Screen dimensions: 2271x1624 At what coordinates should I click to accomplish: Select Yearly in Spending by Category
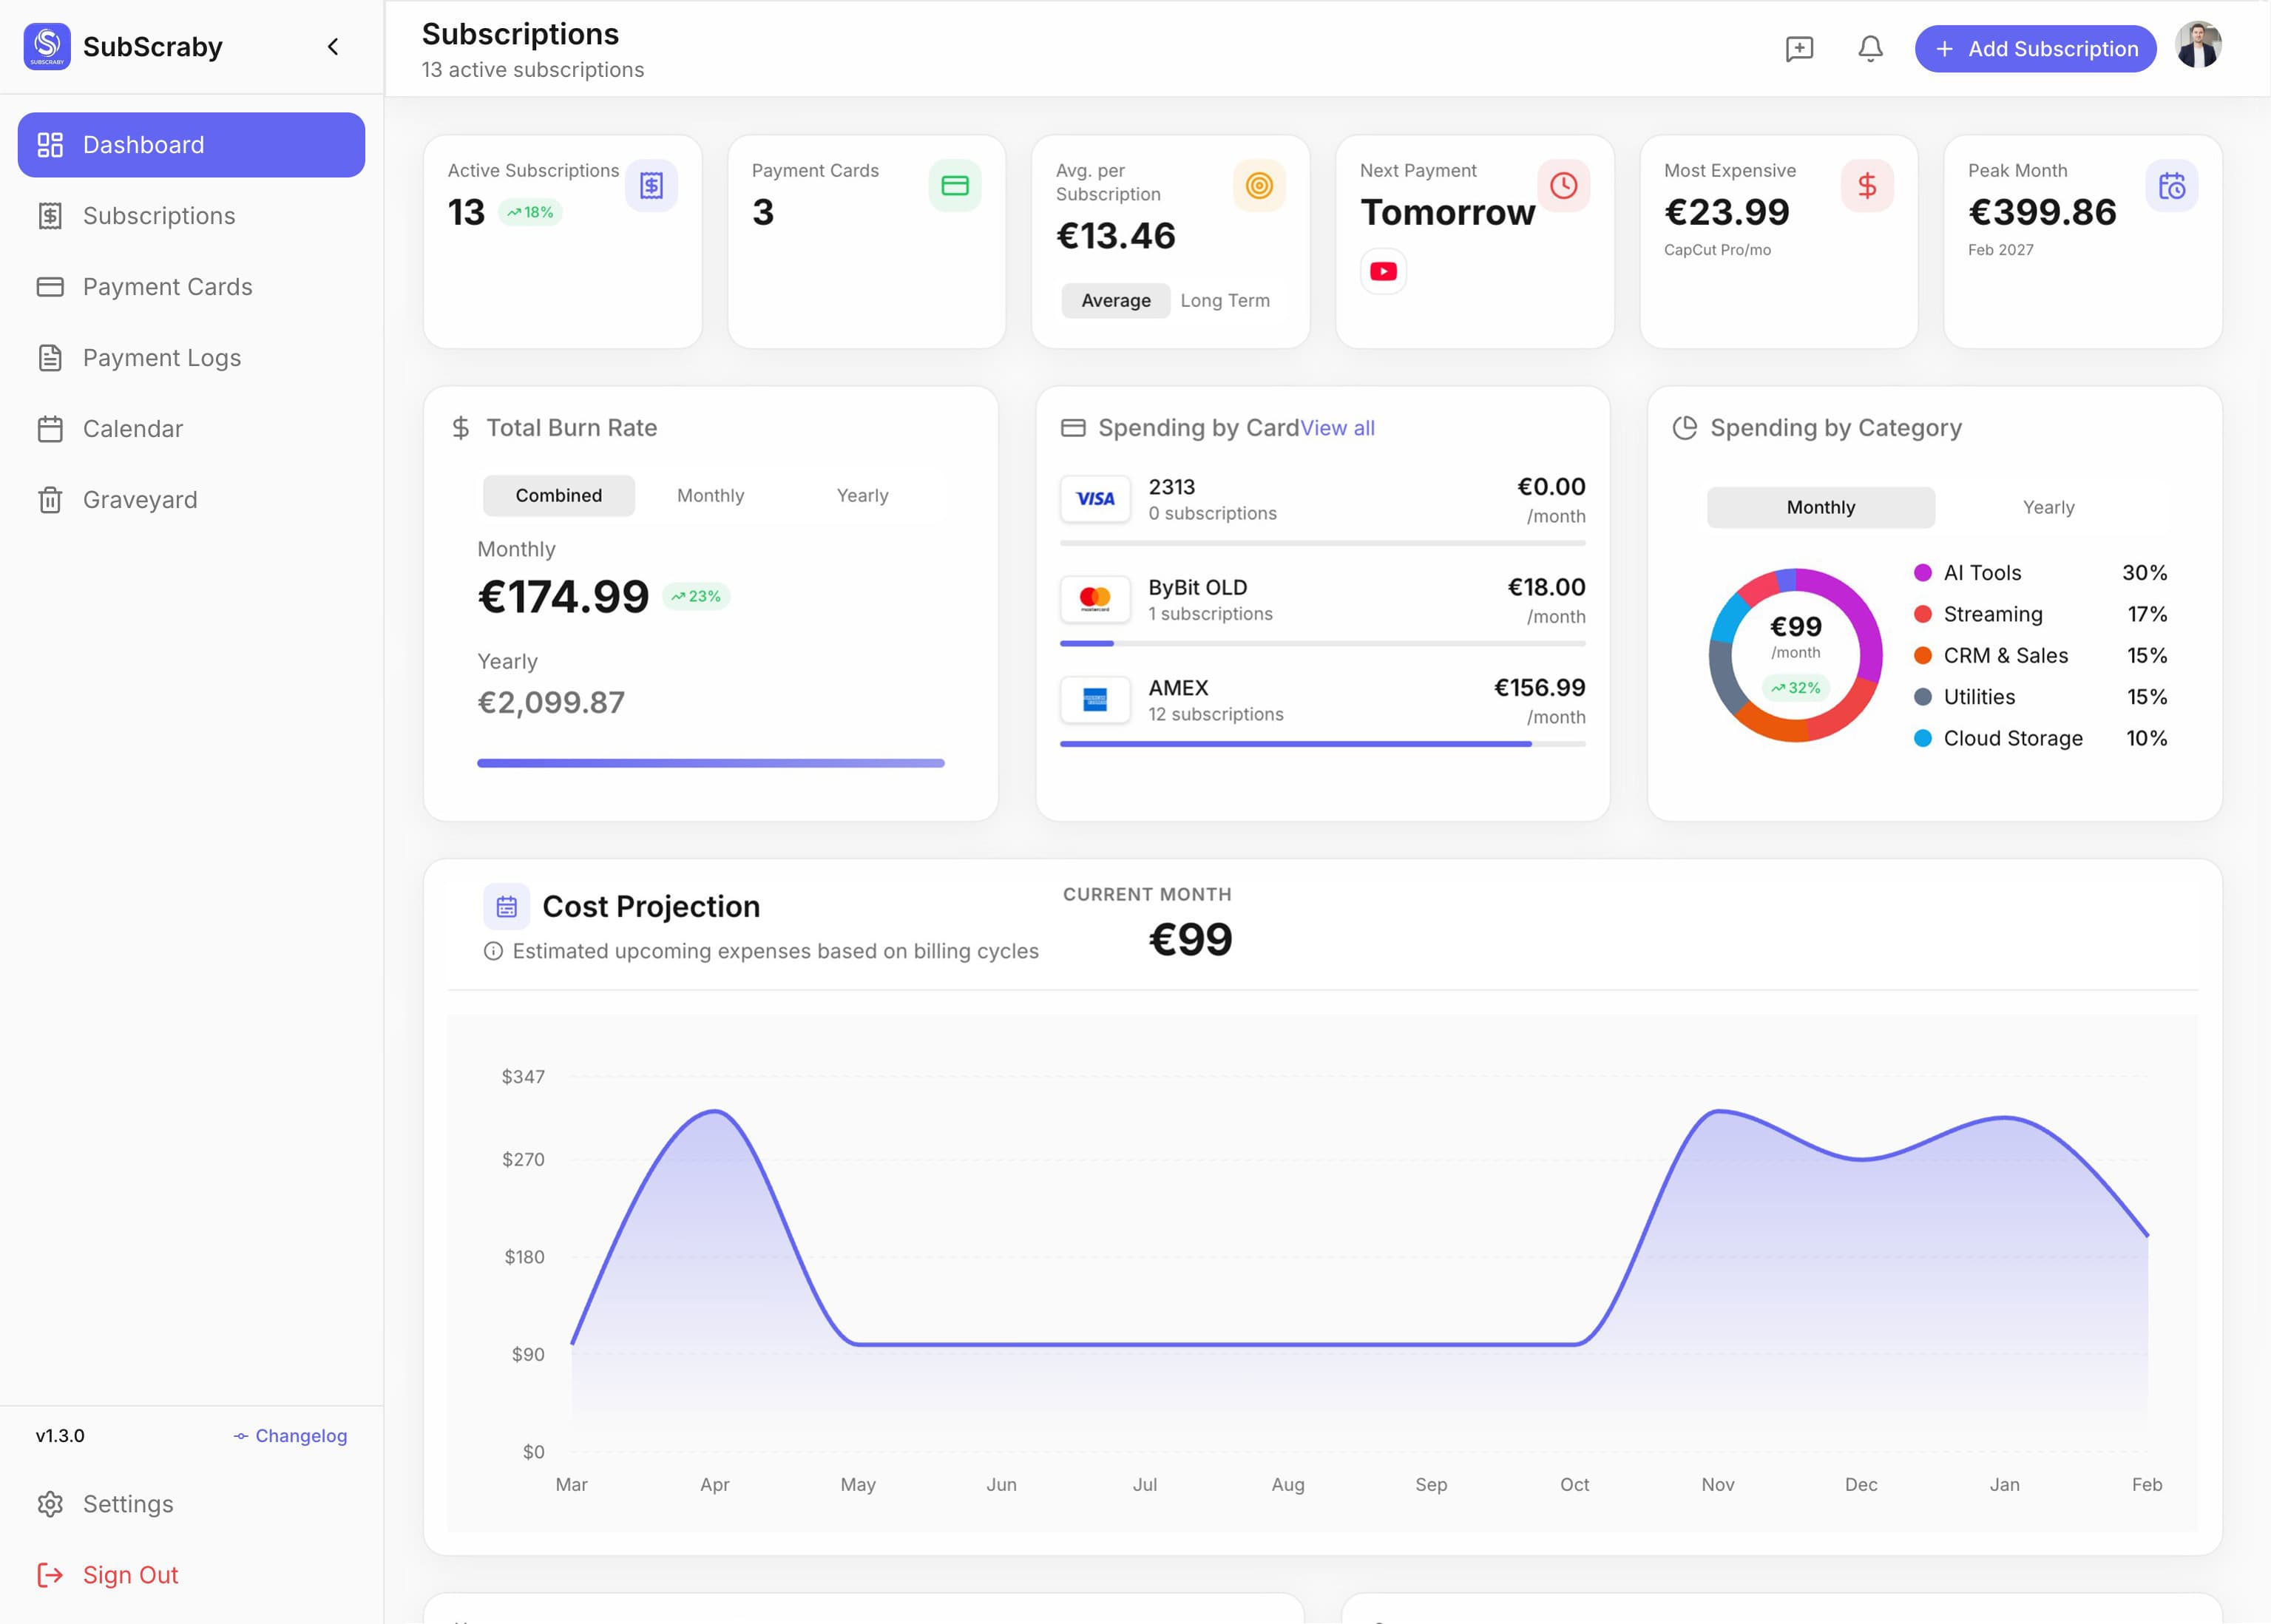click(x=2048, y=507)
